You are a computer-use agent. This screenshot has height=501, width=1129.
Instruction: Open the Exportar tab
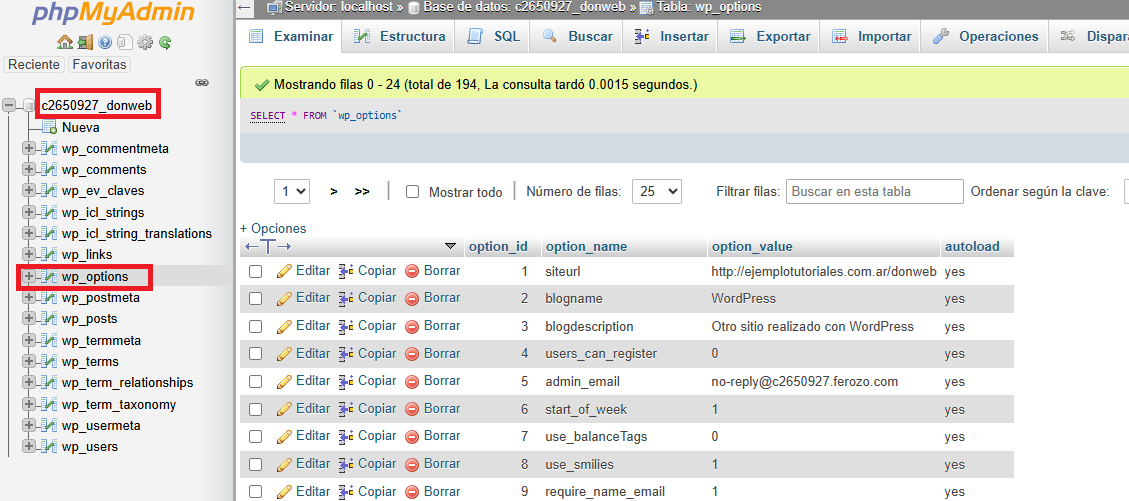pyautogui.click(x=770, y=37)
